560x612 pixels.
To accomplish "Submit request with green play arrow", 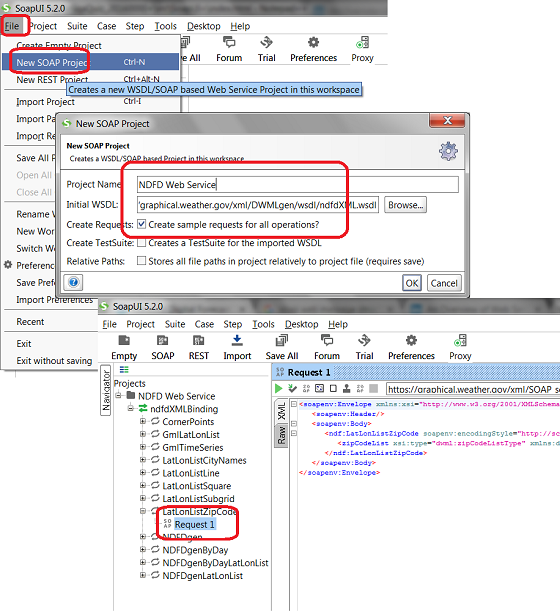I will (x=279, y=388).
